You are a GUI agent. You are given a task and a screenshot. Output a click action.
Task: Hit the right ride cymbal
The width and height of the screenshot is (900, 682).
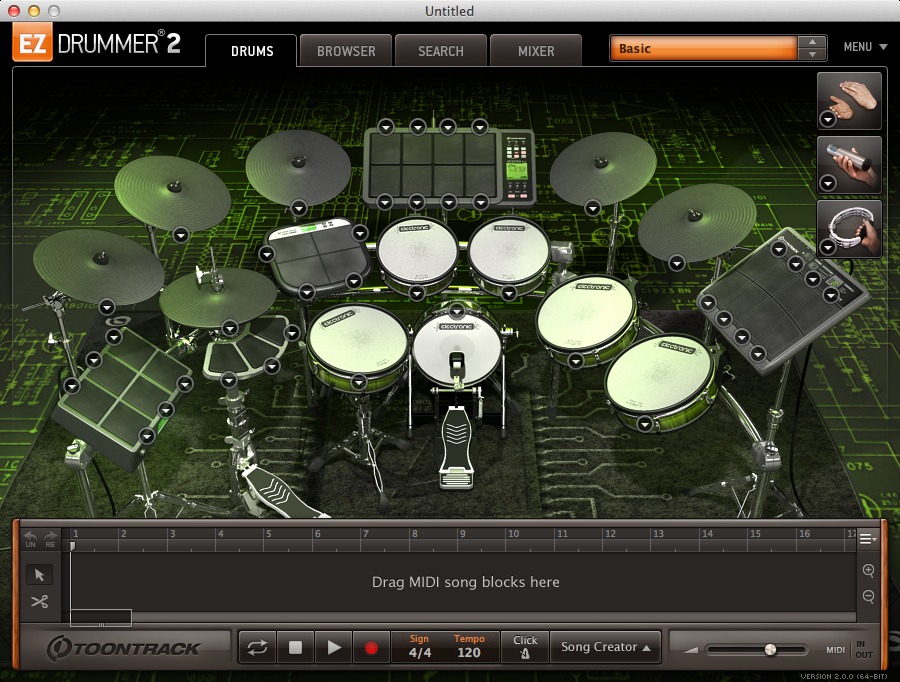pyautogui.click(x=697, y=222)
